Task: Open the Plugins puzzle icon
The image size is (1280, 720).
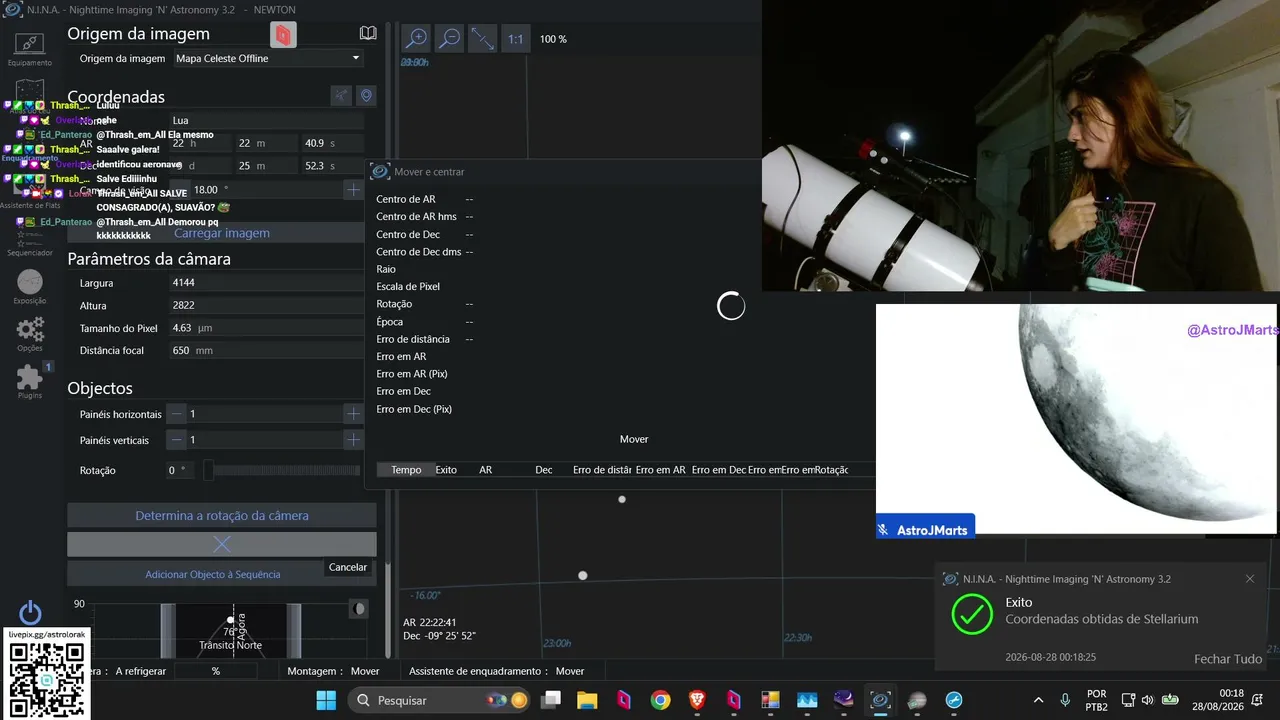Action: click(x=30, y=381)
